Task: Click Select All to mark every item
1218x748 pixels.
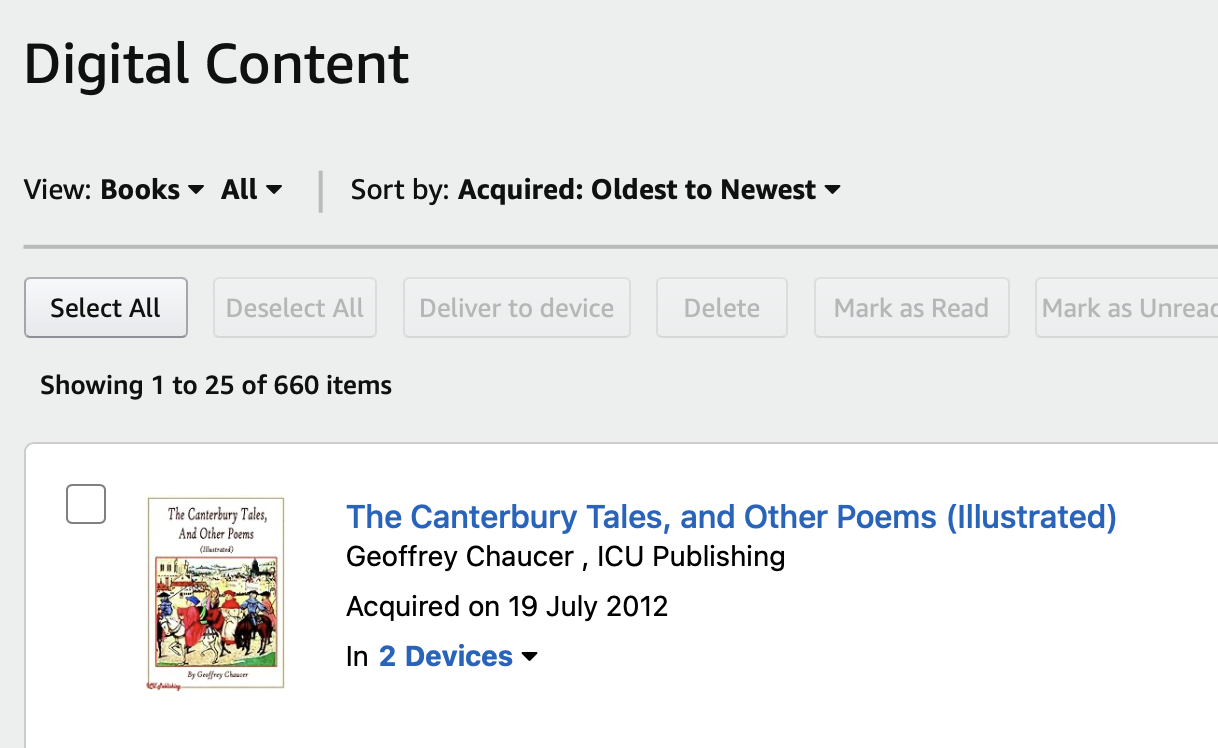Action: [105, 307]
